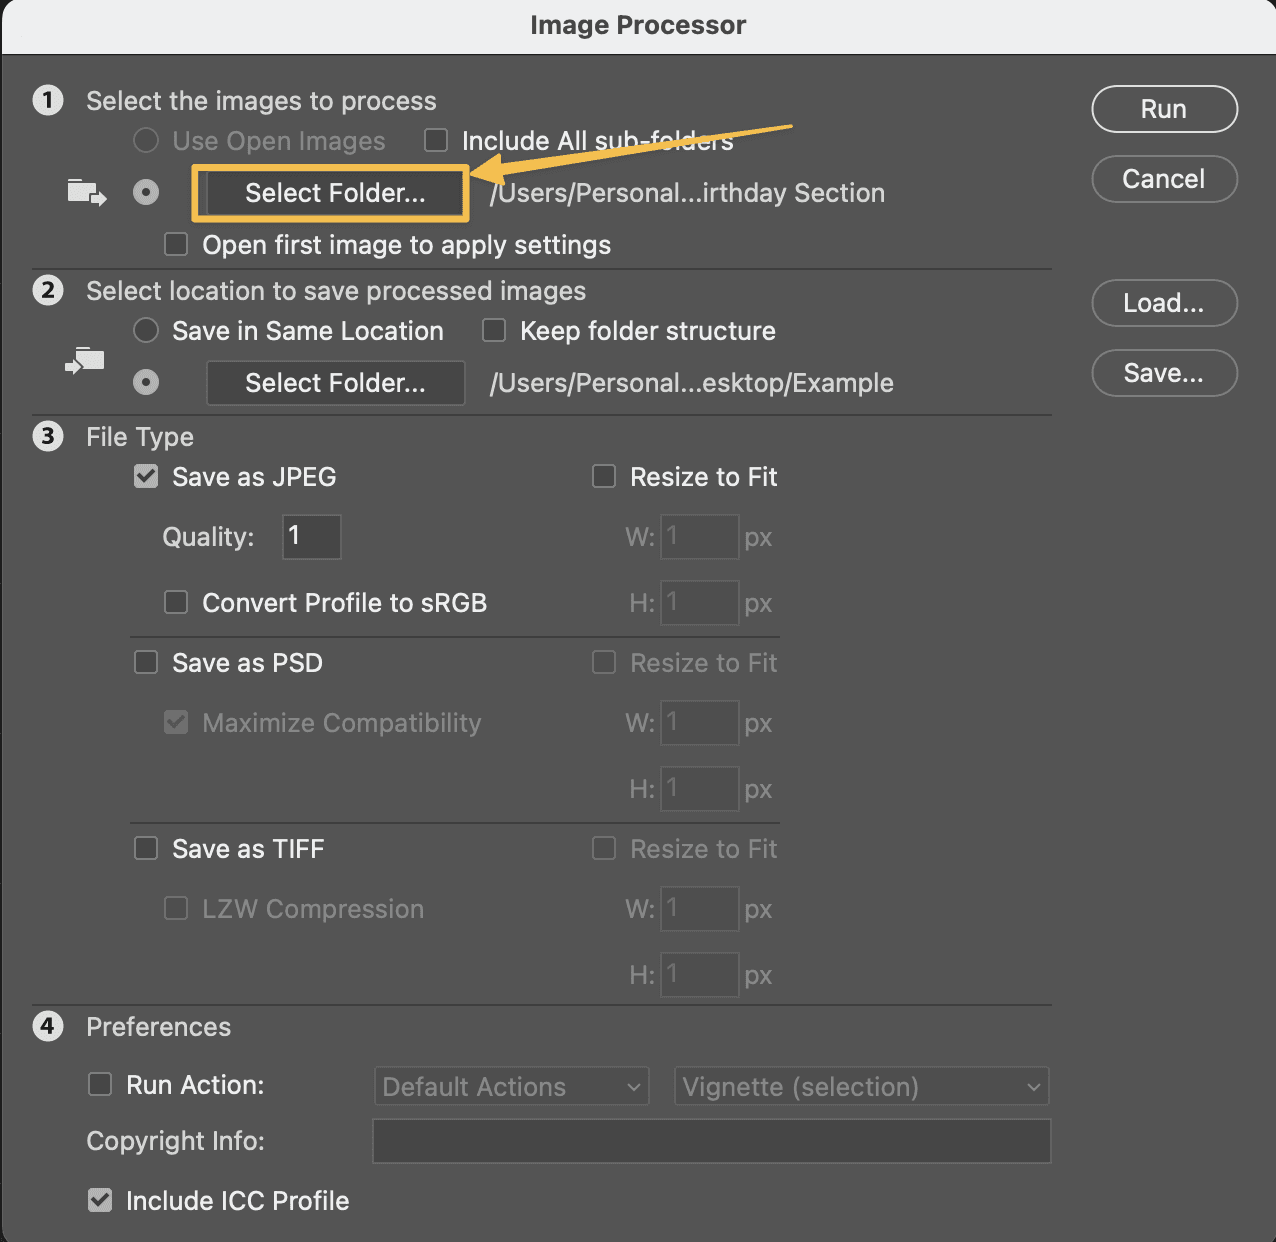
Task: Click the save destination output icon
Action: point(84,362)
